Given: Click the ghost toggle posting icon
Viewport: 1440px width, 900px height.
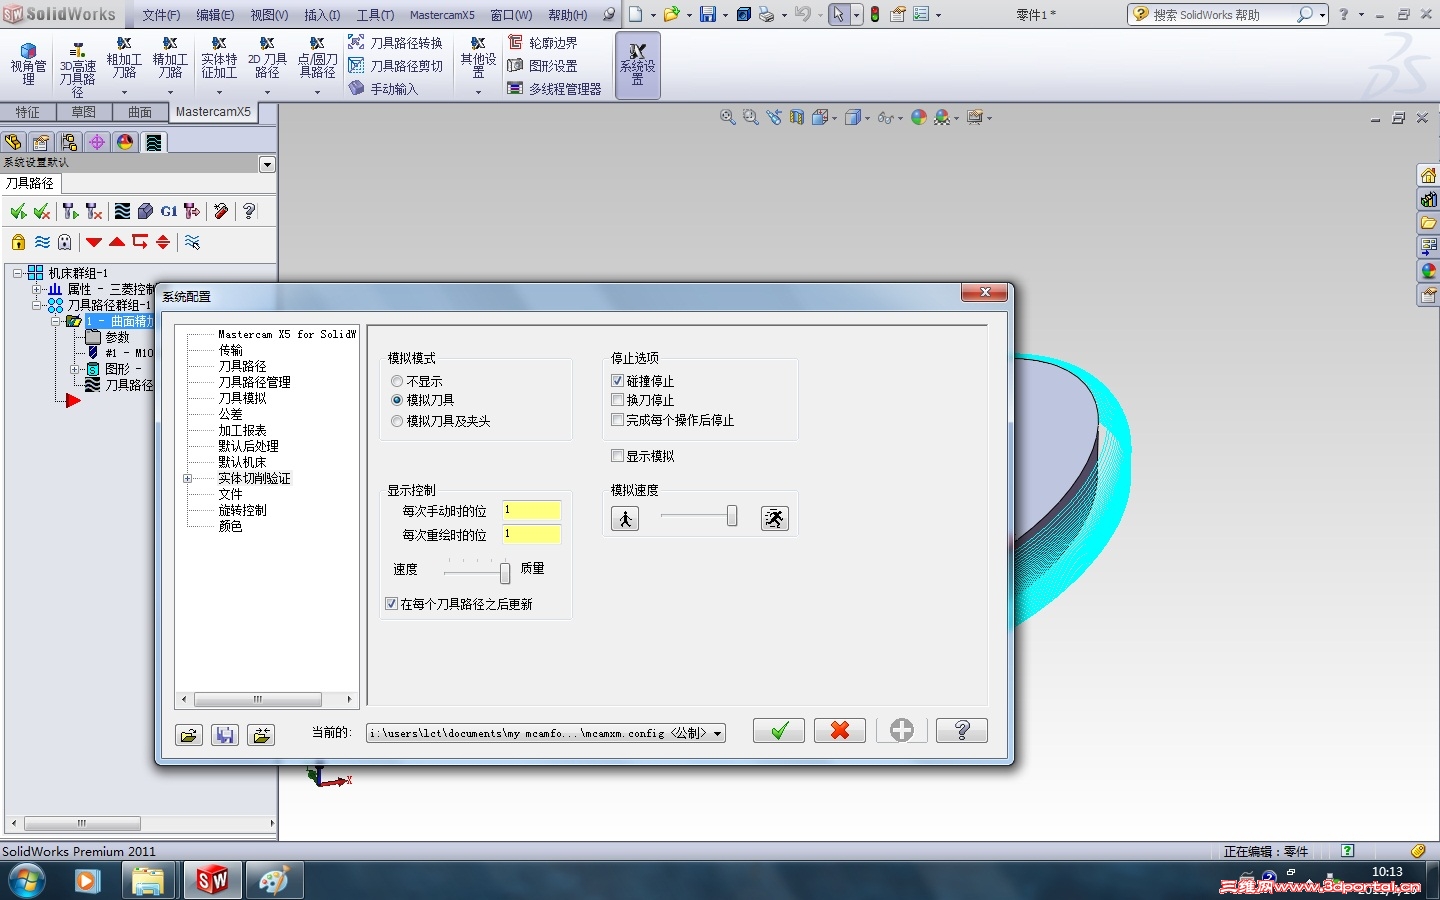Looking at the screenshot, I should pyautogui.click(x=65, y=242).
